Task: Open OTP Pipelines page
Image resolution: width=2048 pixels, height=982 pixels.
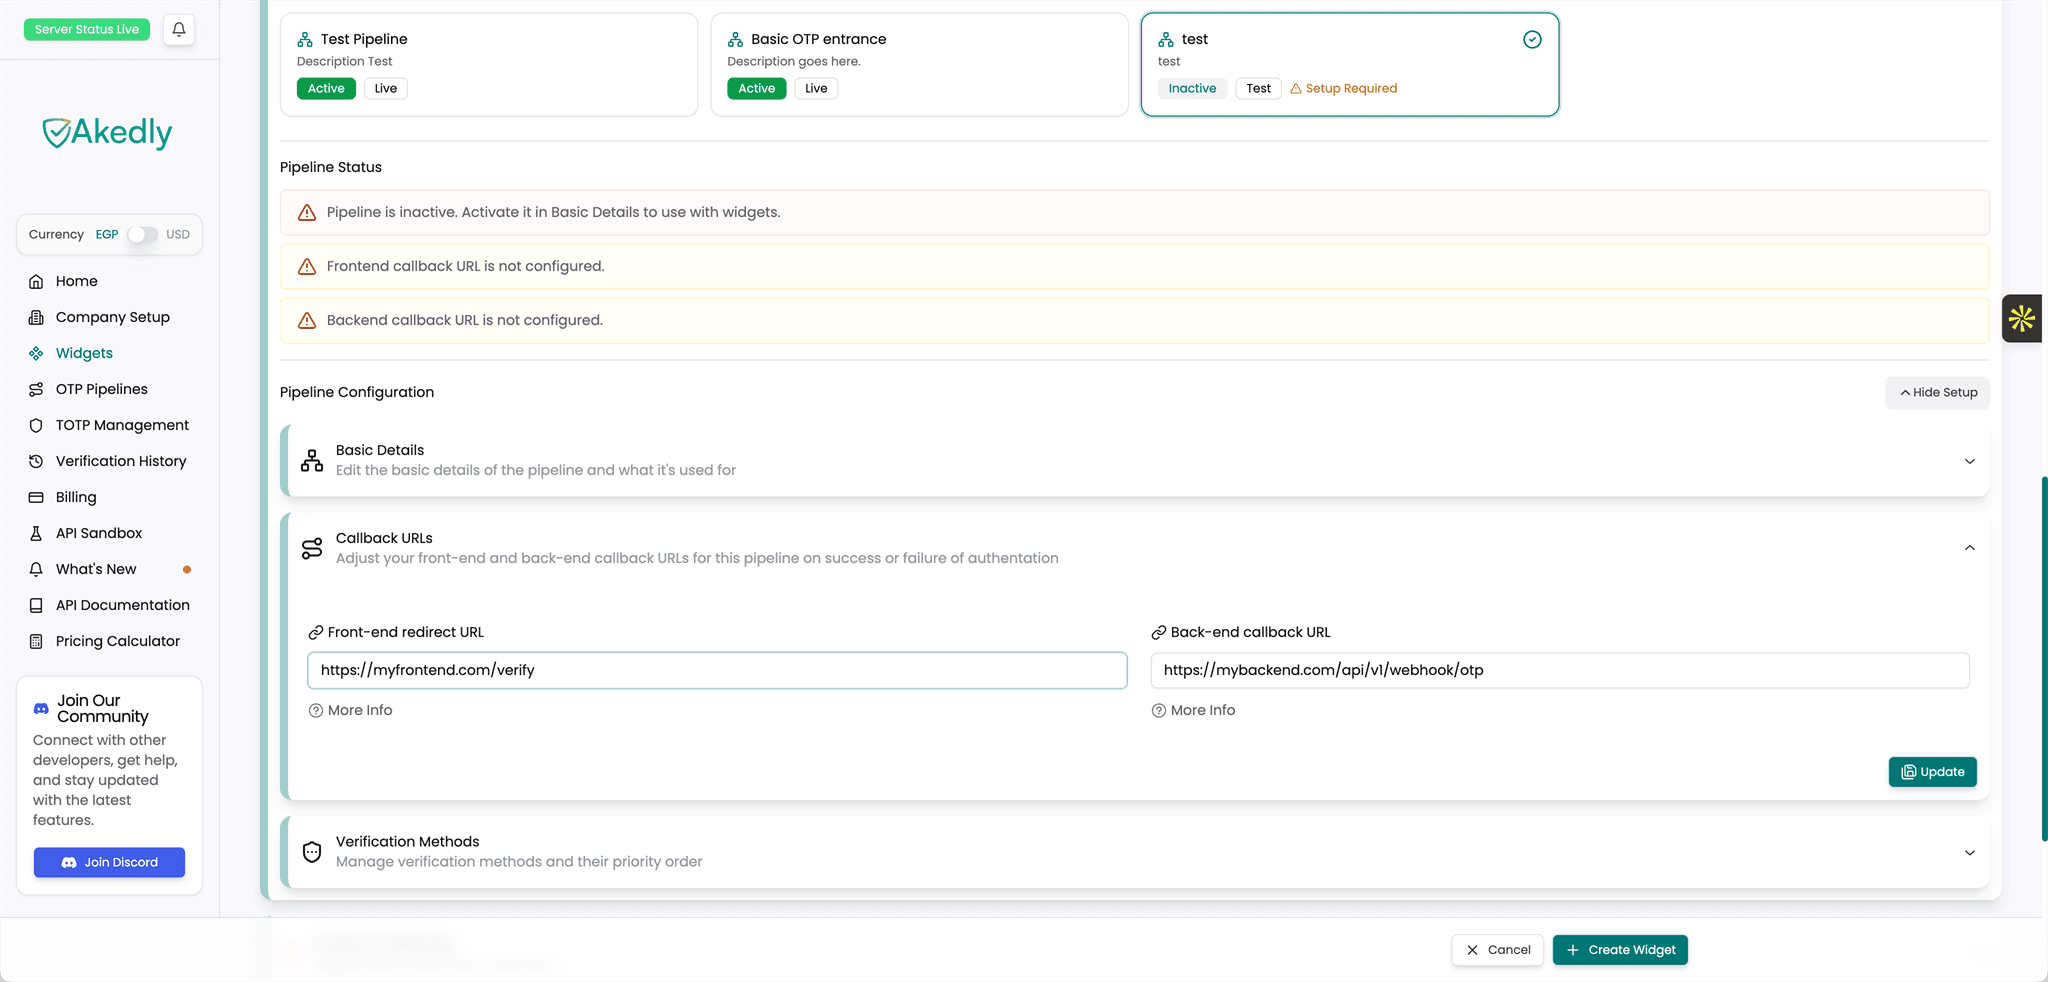Action: 101,389
